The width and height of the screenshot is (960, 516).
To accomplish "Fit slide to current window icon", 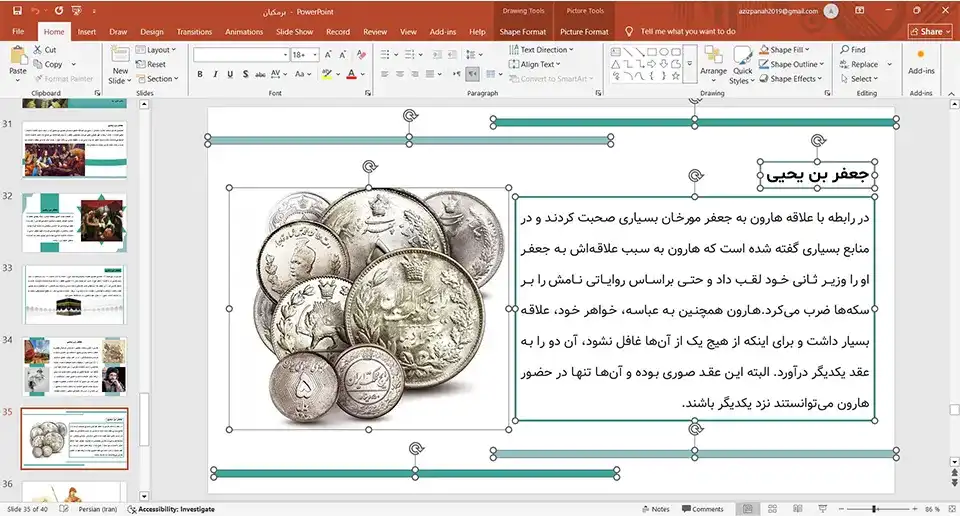I will pyautogui.click(x=951, y=509).
